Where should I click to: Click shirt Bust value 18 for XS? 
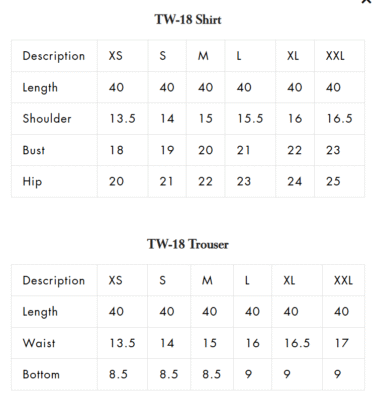pyautogui.click(x=116, y=150)
